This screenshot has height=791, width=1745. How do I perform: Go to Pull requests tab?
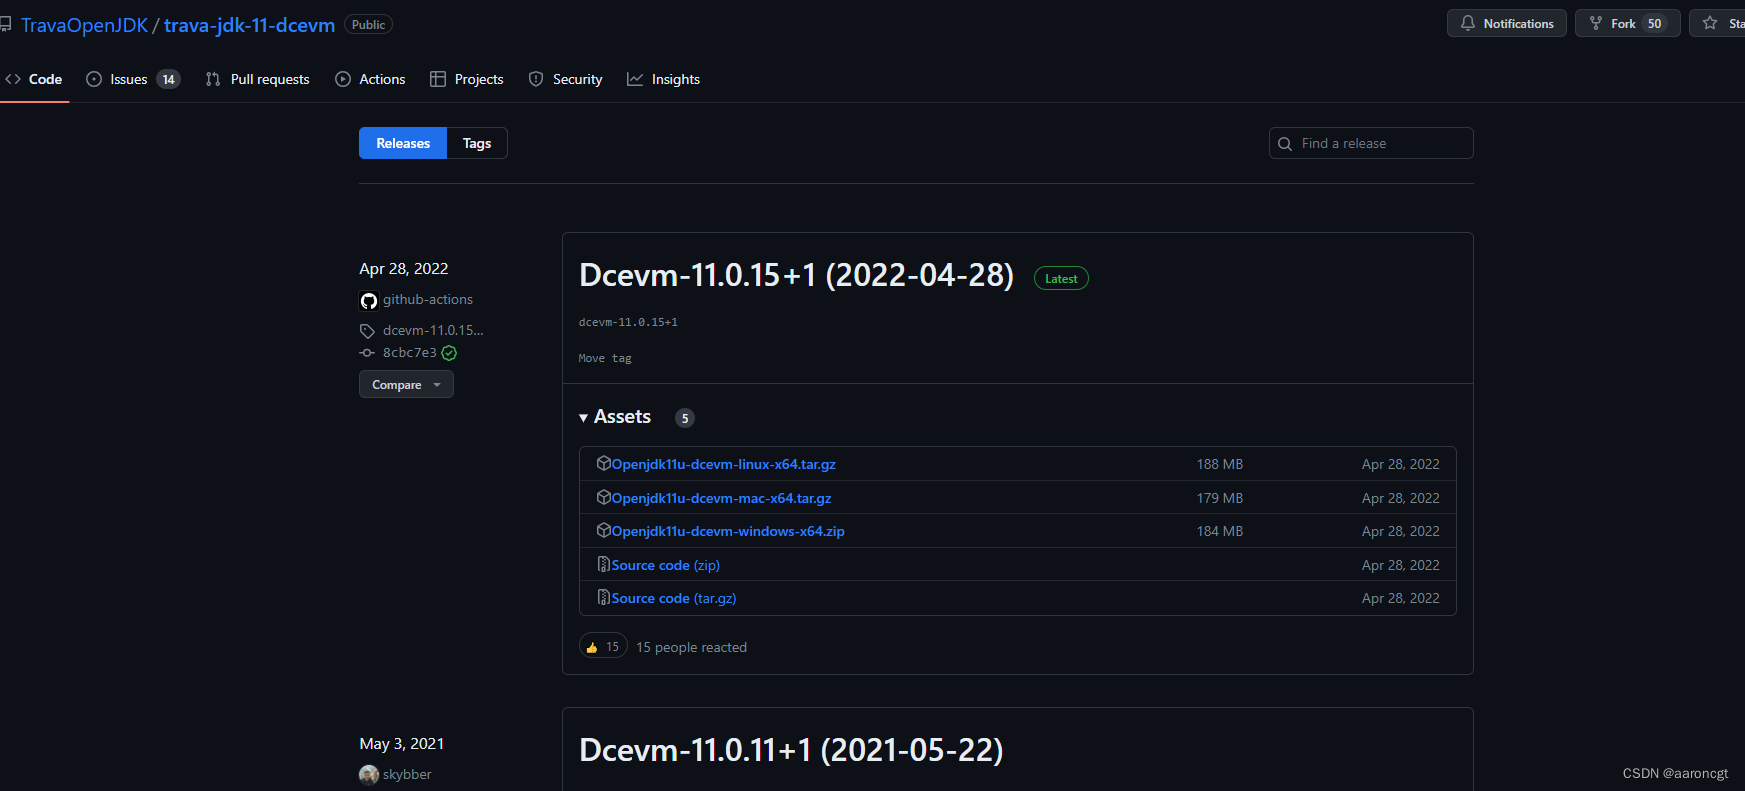pos(258,79)
